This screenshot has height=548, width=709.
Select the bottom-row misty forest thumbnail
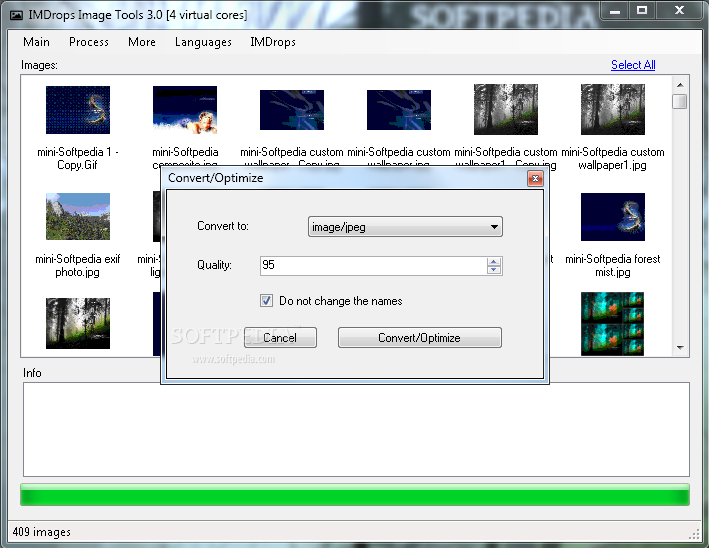tap(78, 324)
